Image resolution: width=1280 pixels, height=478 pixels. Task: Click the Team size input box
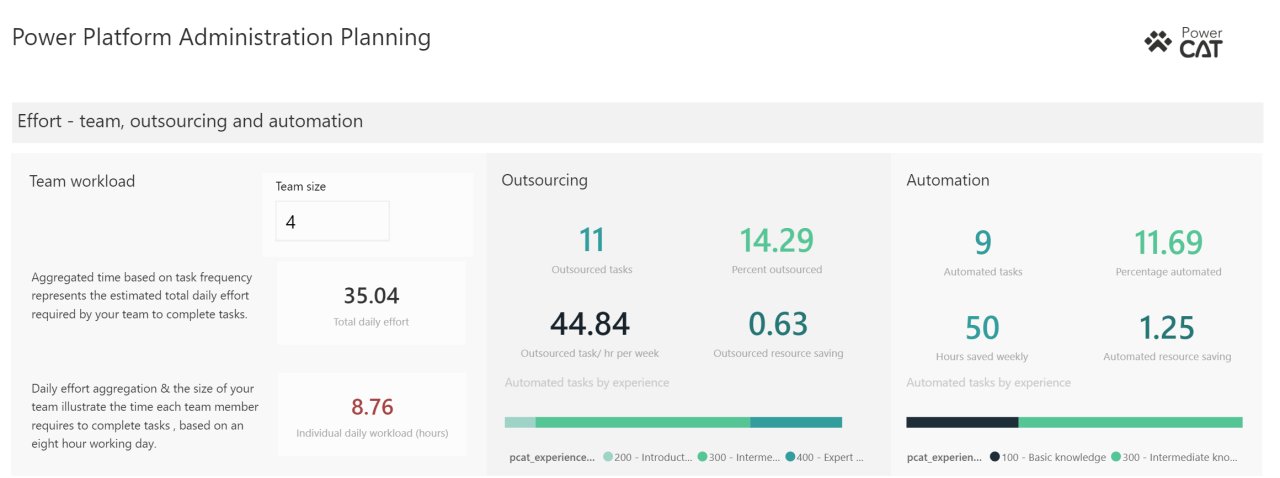[x=332, y=221]
